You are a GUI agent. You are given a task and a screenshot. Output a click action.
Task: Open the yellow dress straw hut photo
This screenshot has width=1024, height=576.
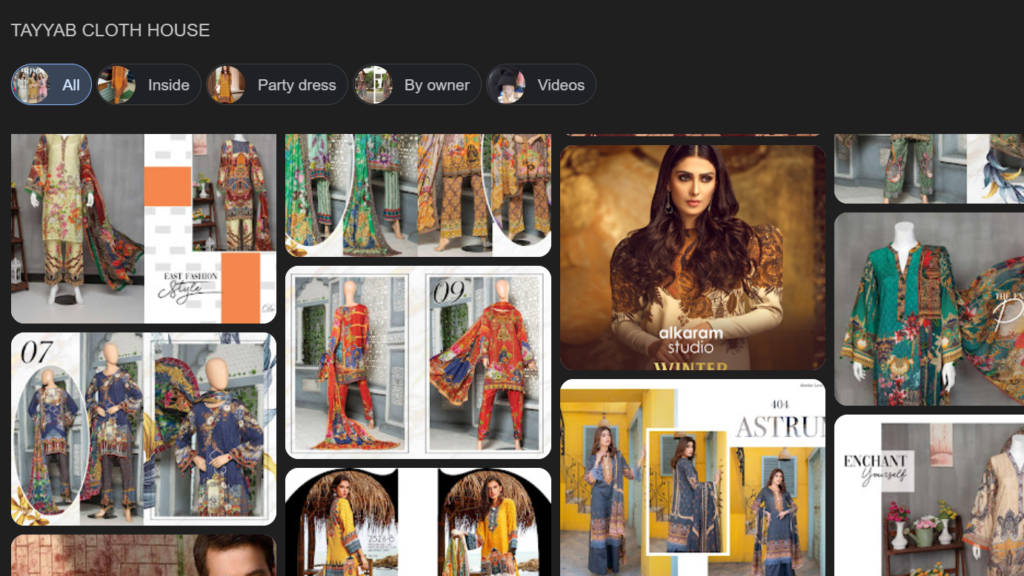[x=418, y=522]
